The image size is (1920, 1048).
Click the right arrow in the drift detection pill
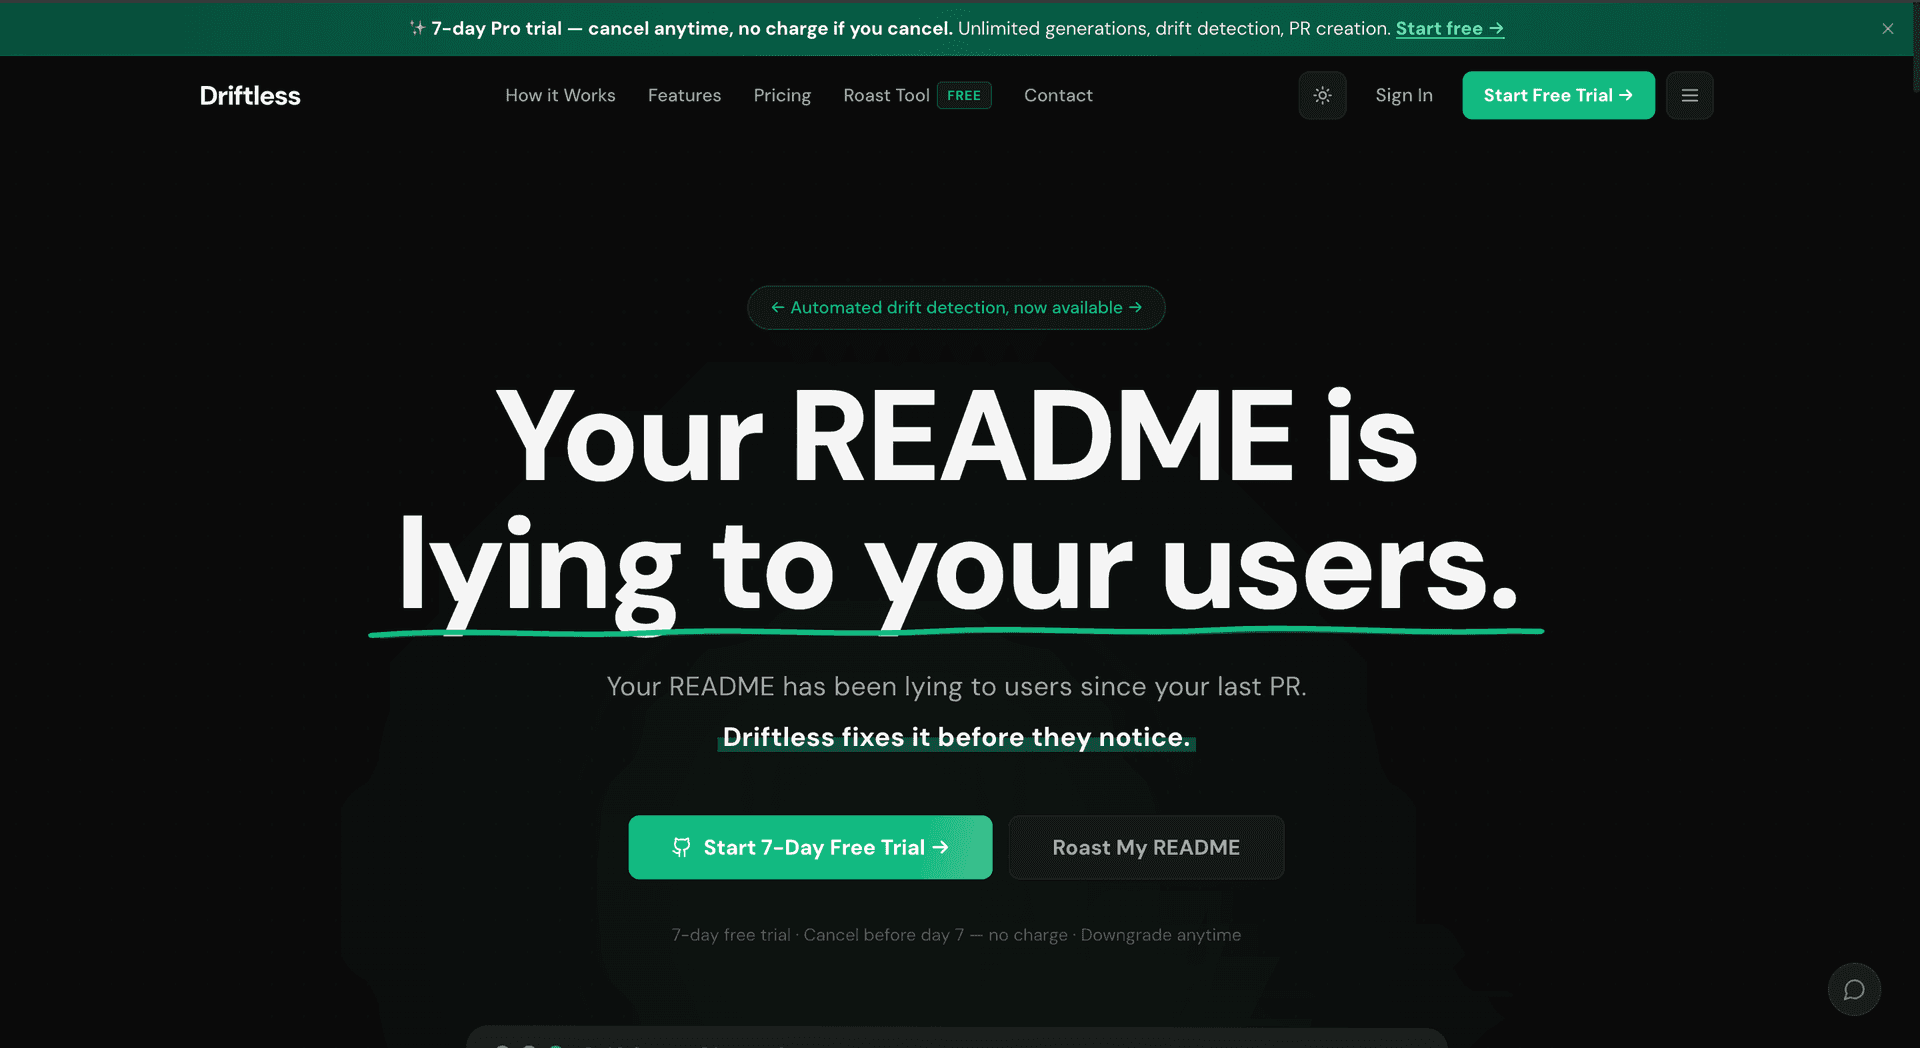click(x=1135, y=307)
